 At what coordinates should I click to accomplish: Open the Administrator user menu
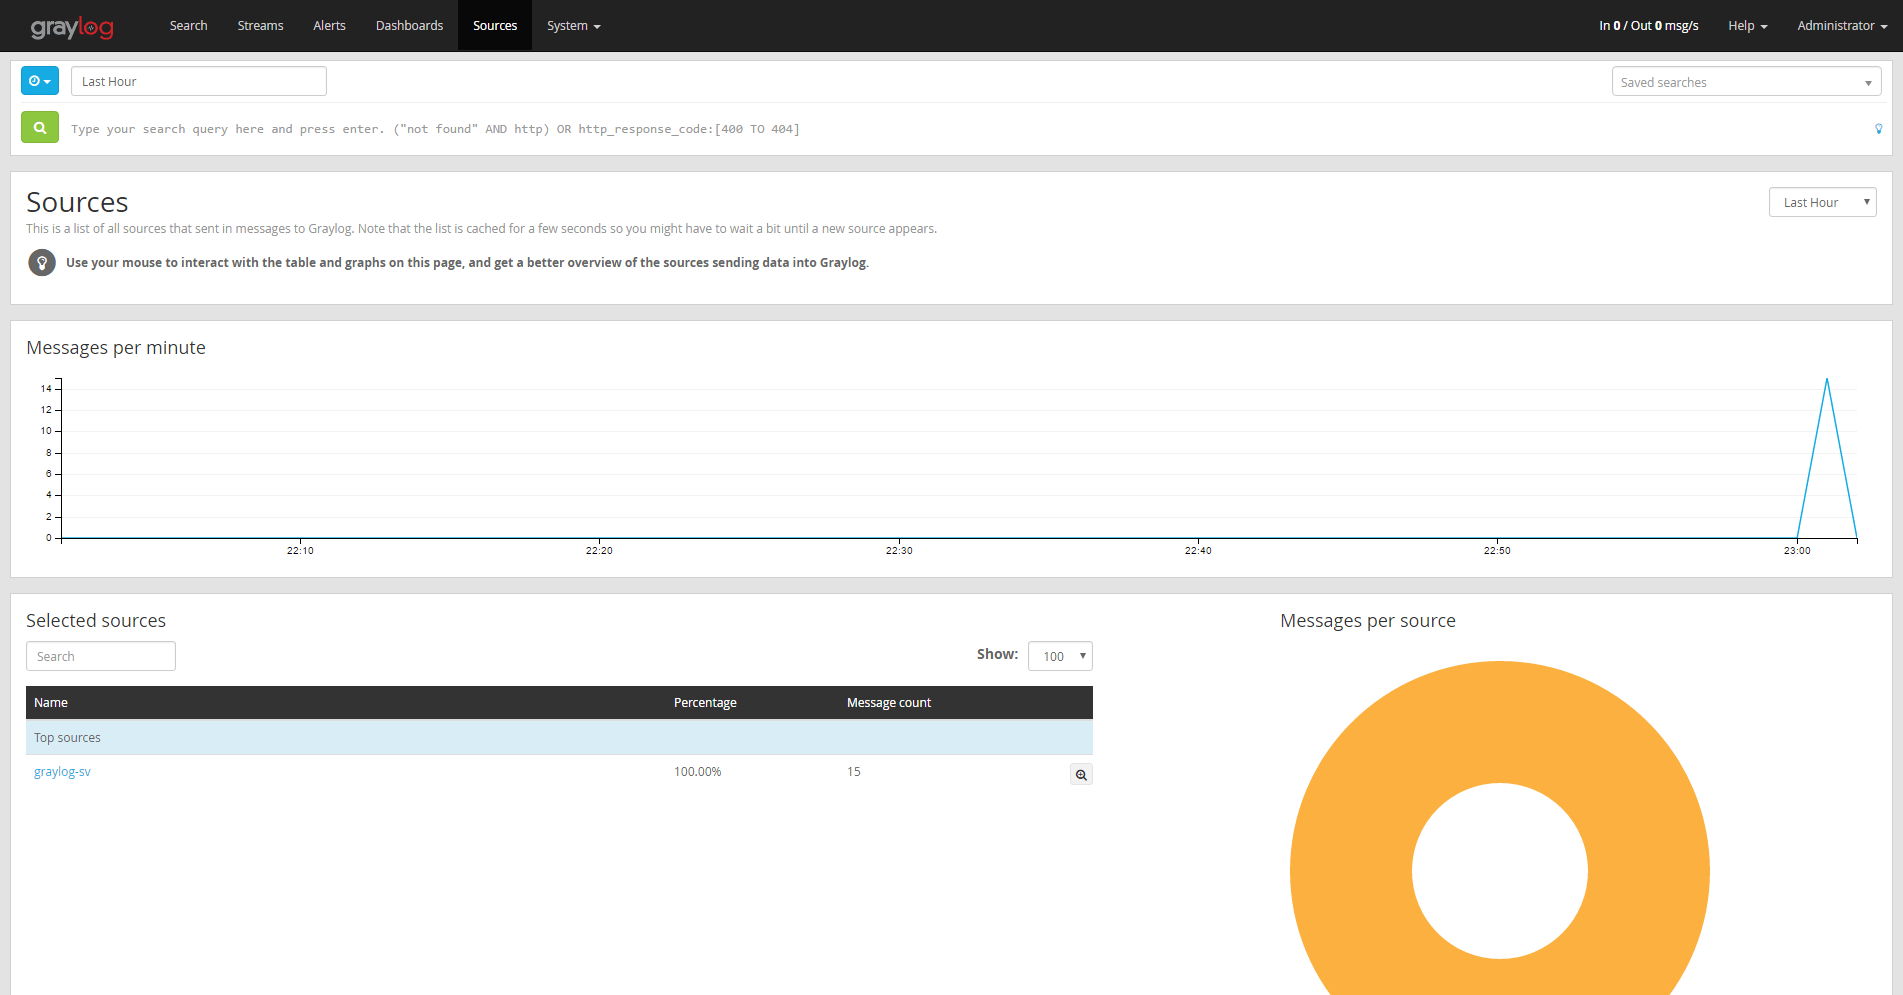[x=1841, y=26]
